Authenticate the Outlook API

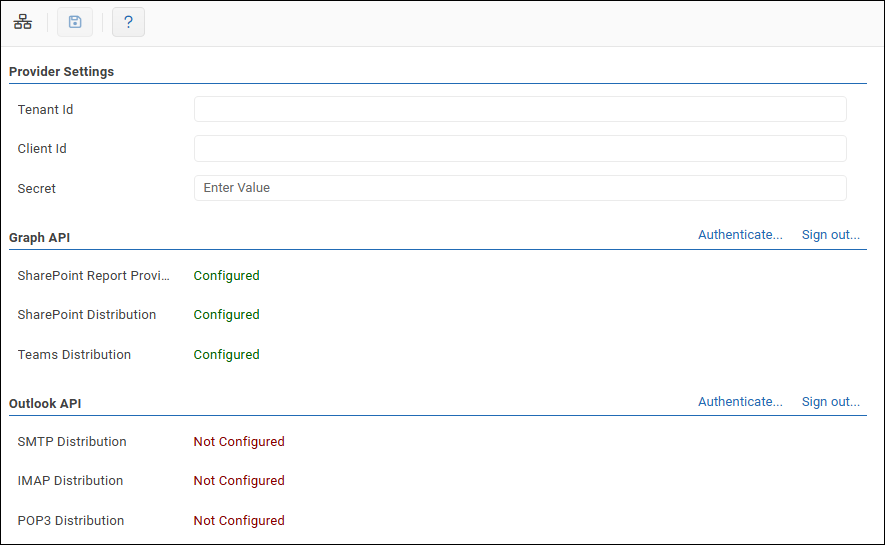[x=740, y=402]
